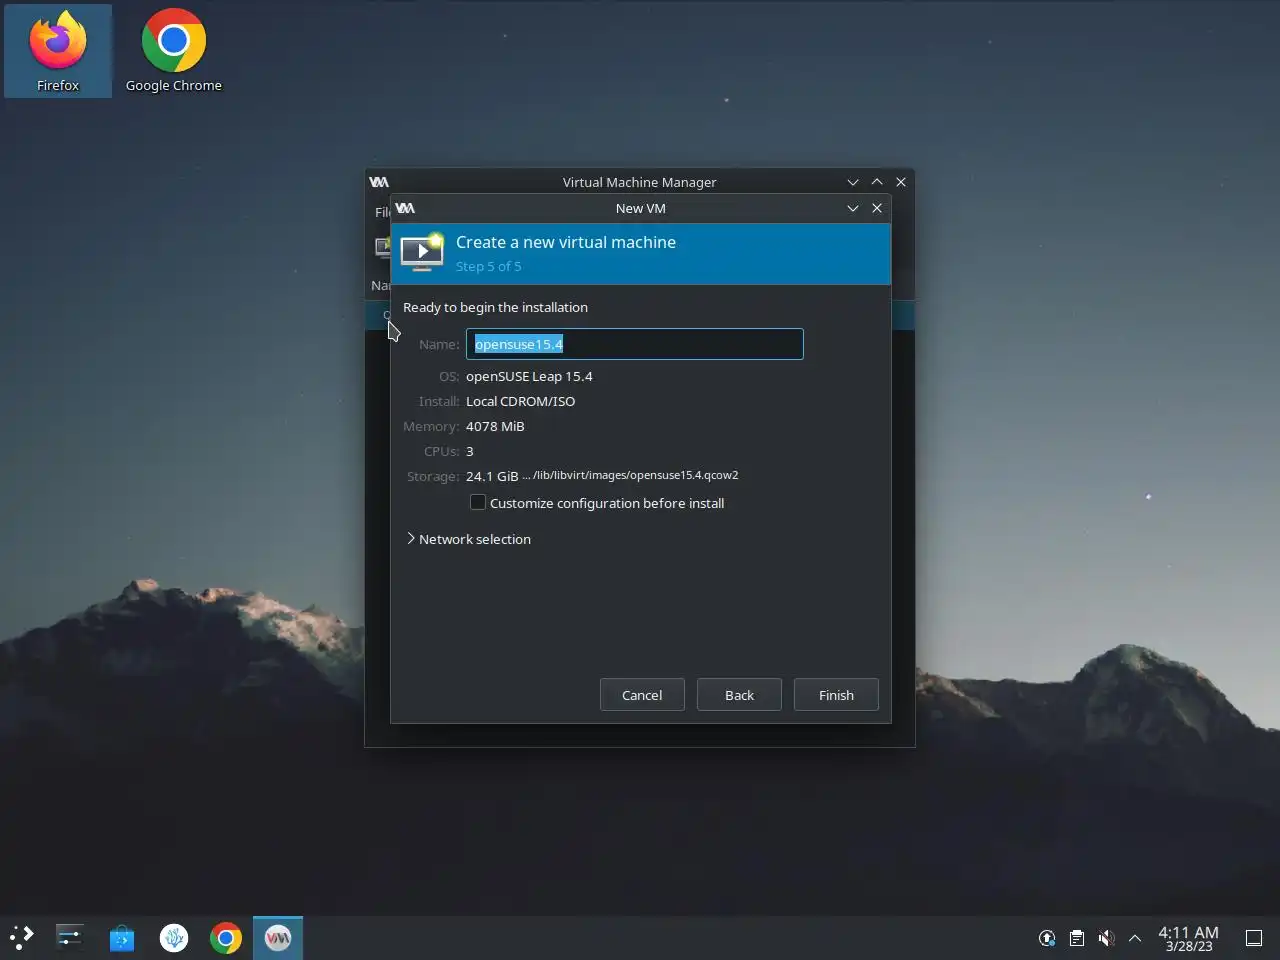Select Virtual Machine Manager taskbar entry
1280x960 pixels.
pyautogui.click(x=278, y=938)
